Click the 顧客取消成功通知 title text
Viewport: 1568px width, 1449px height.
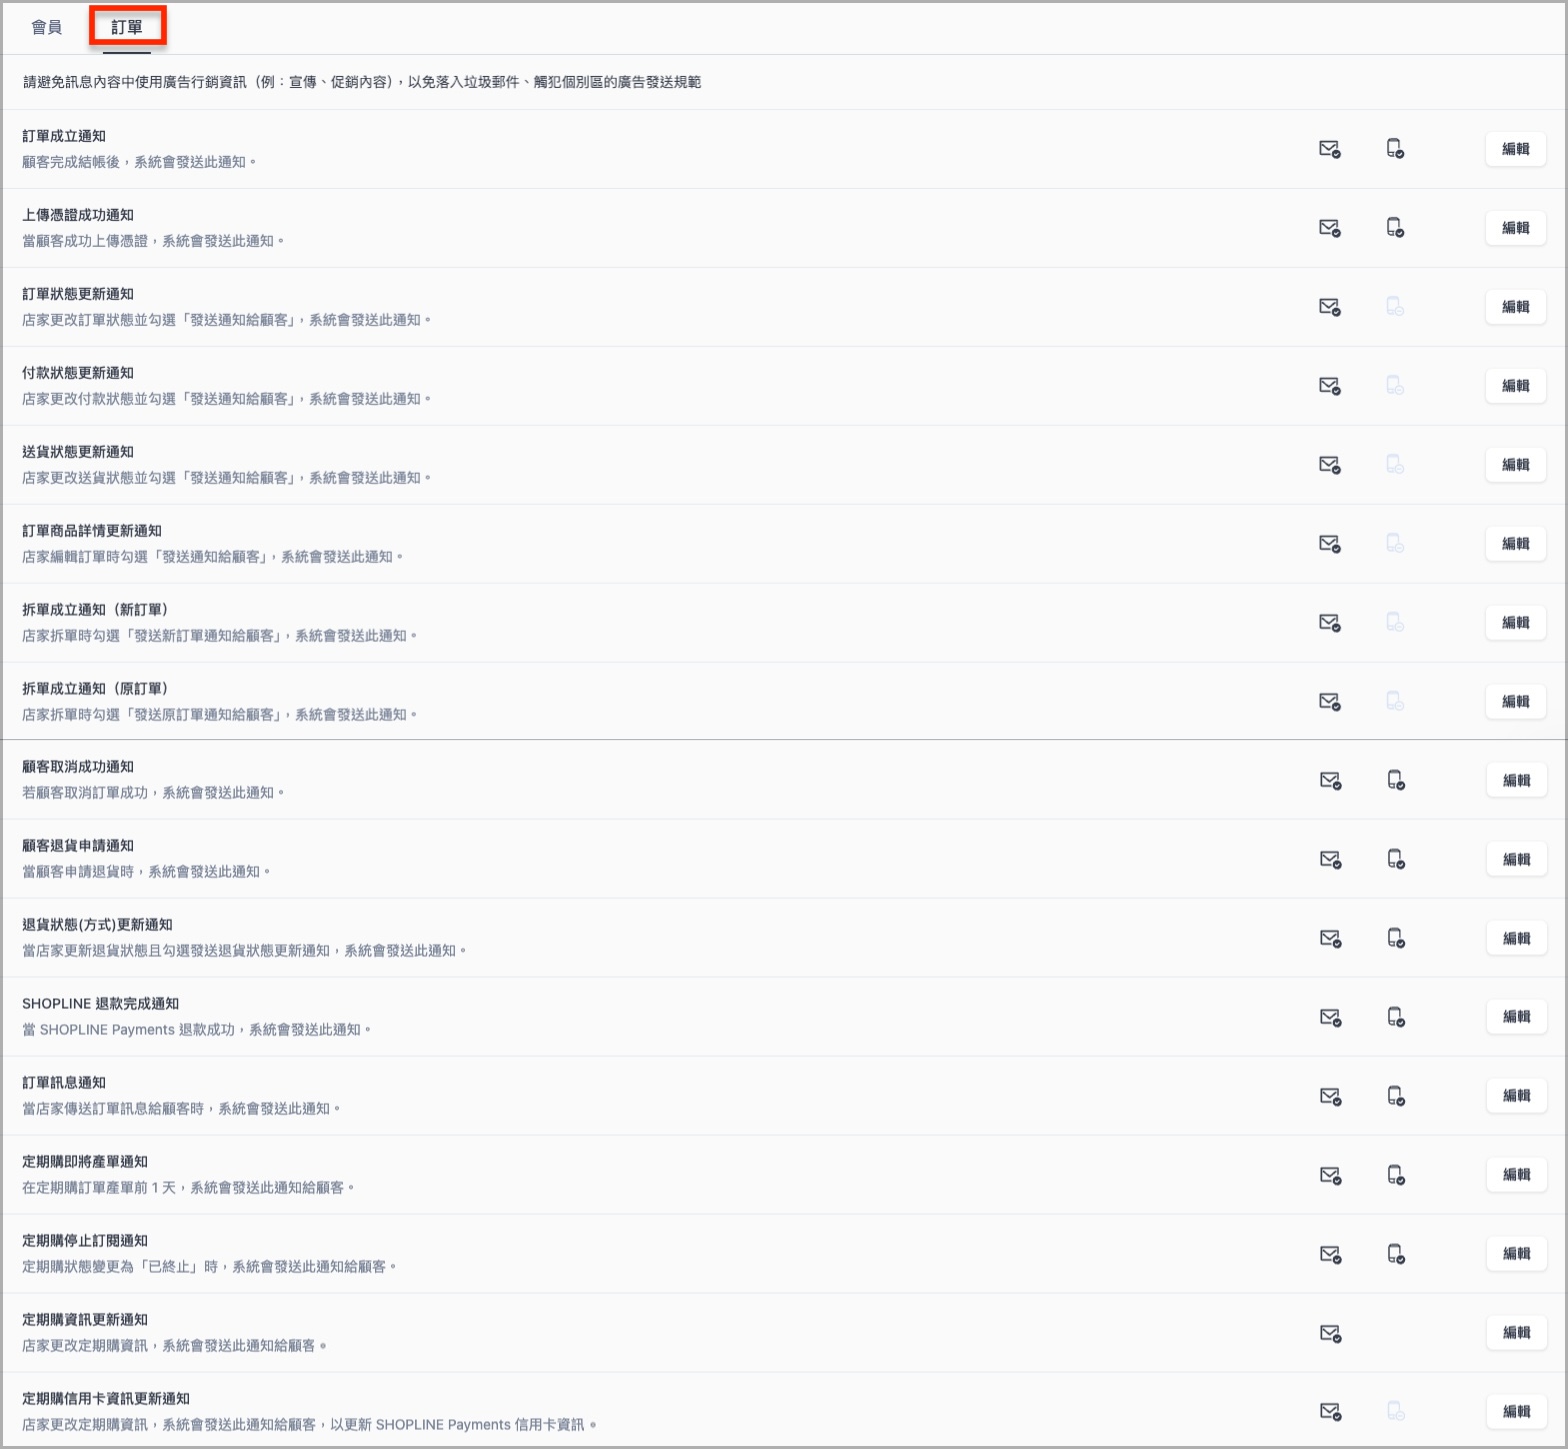(78, 767)
